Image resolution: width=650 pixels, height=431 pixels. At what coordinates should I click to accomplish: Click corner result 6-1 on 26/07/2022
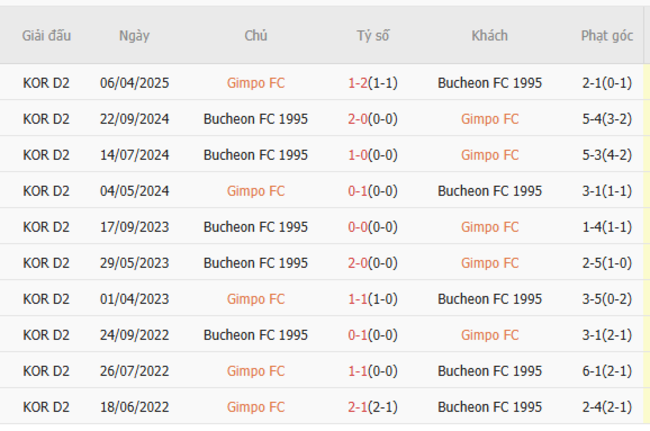[592, 371]
